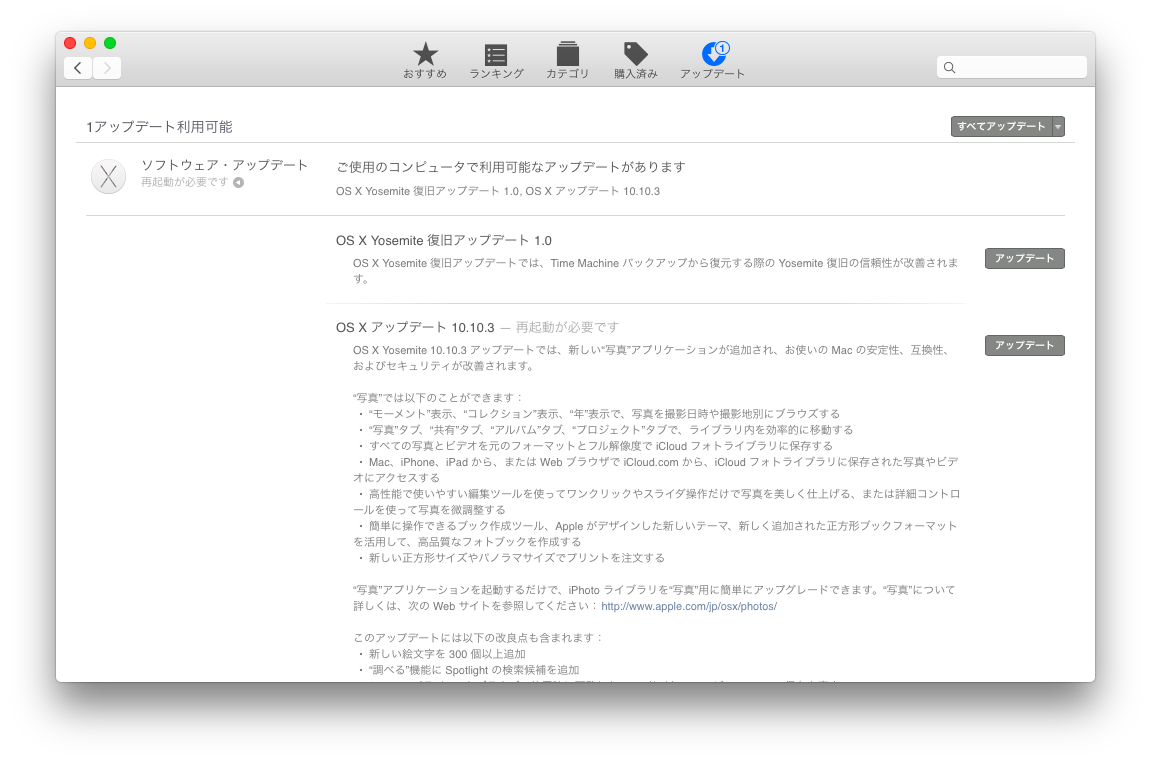Zoom the window with the green button
The width and height of the screenshot is (1151, 762).
coord(110,43)
